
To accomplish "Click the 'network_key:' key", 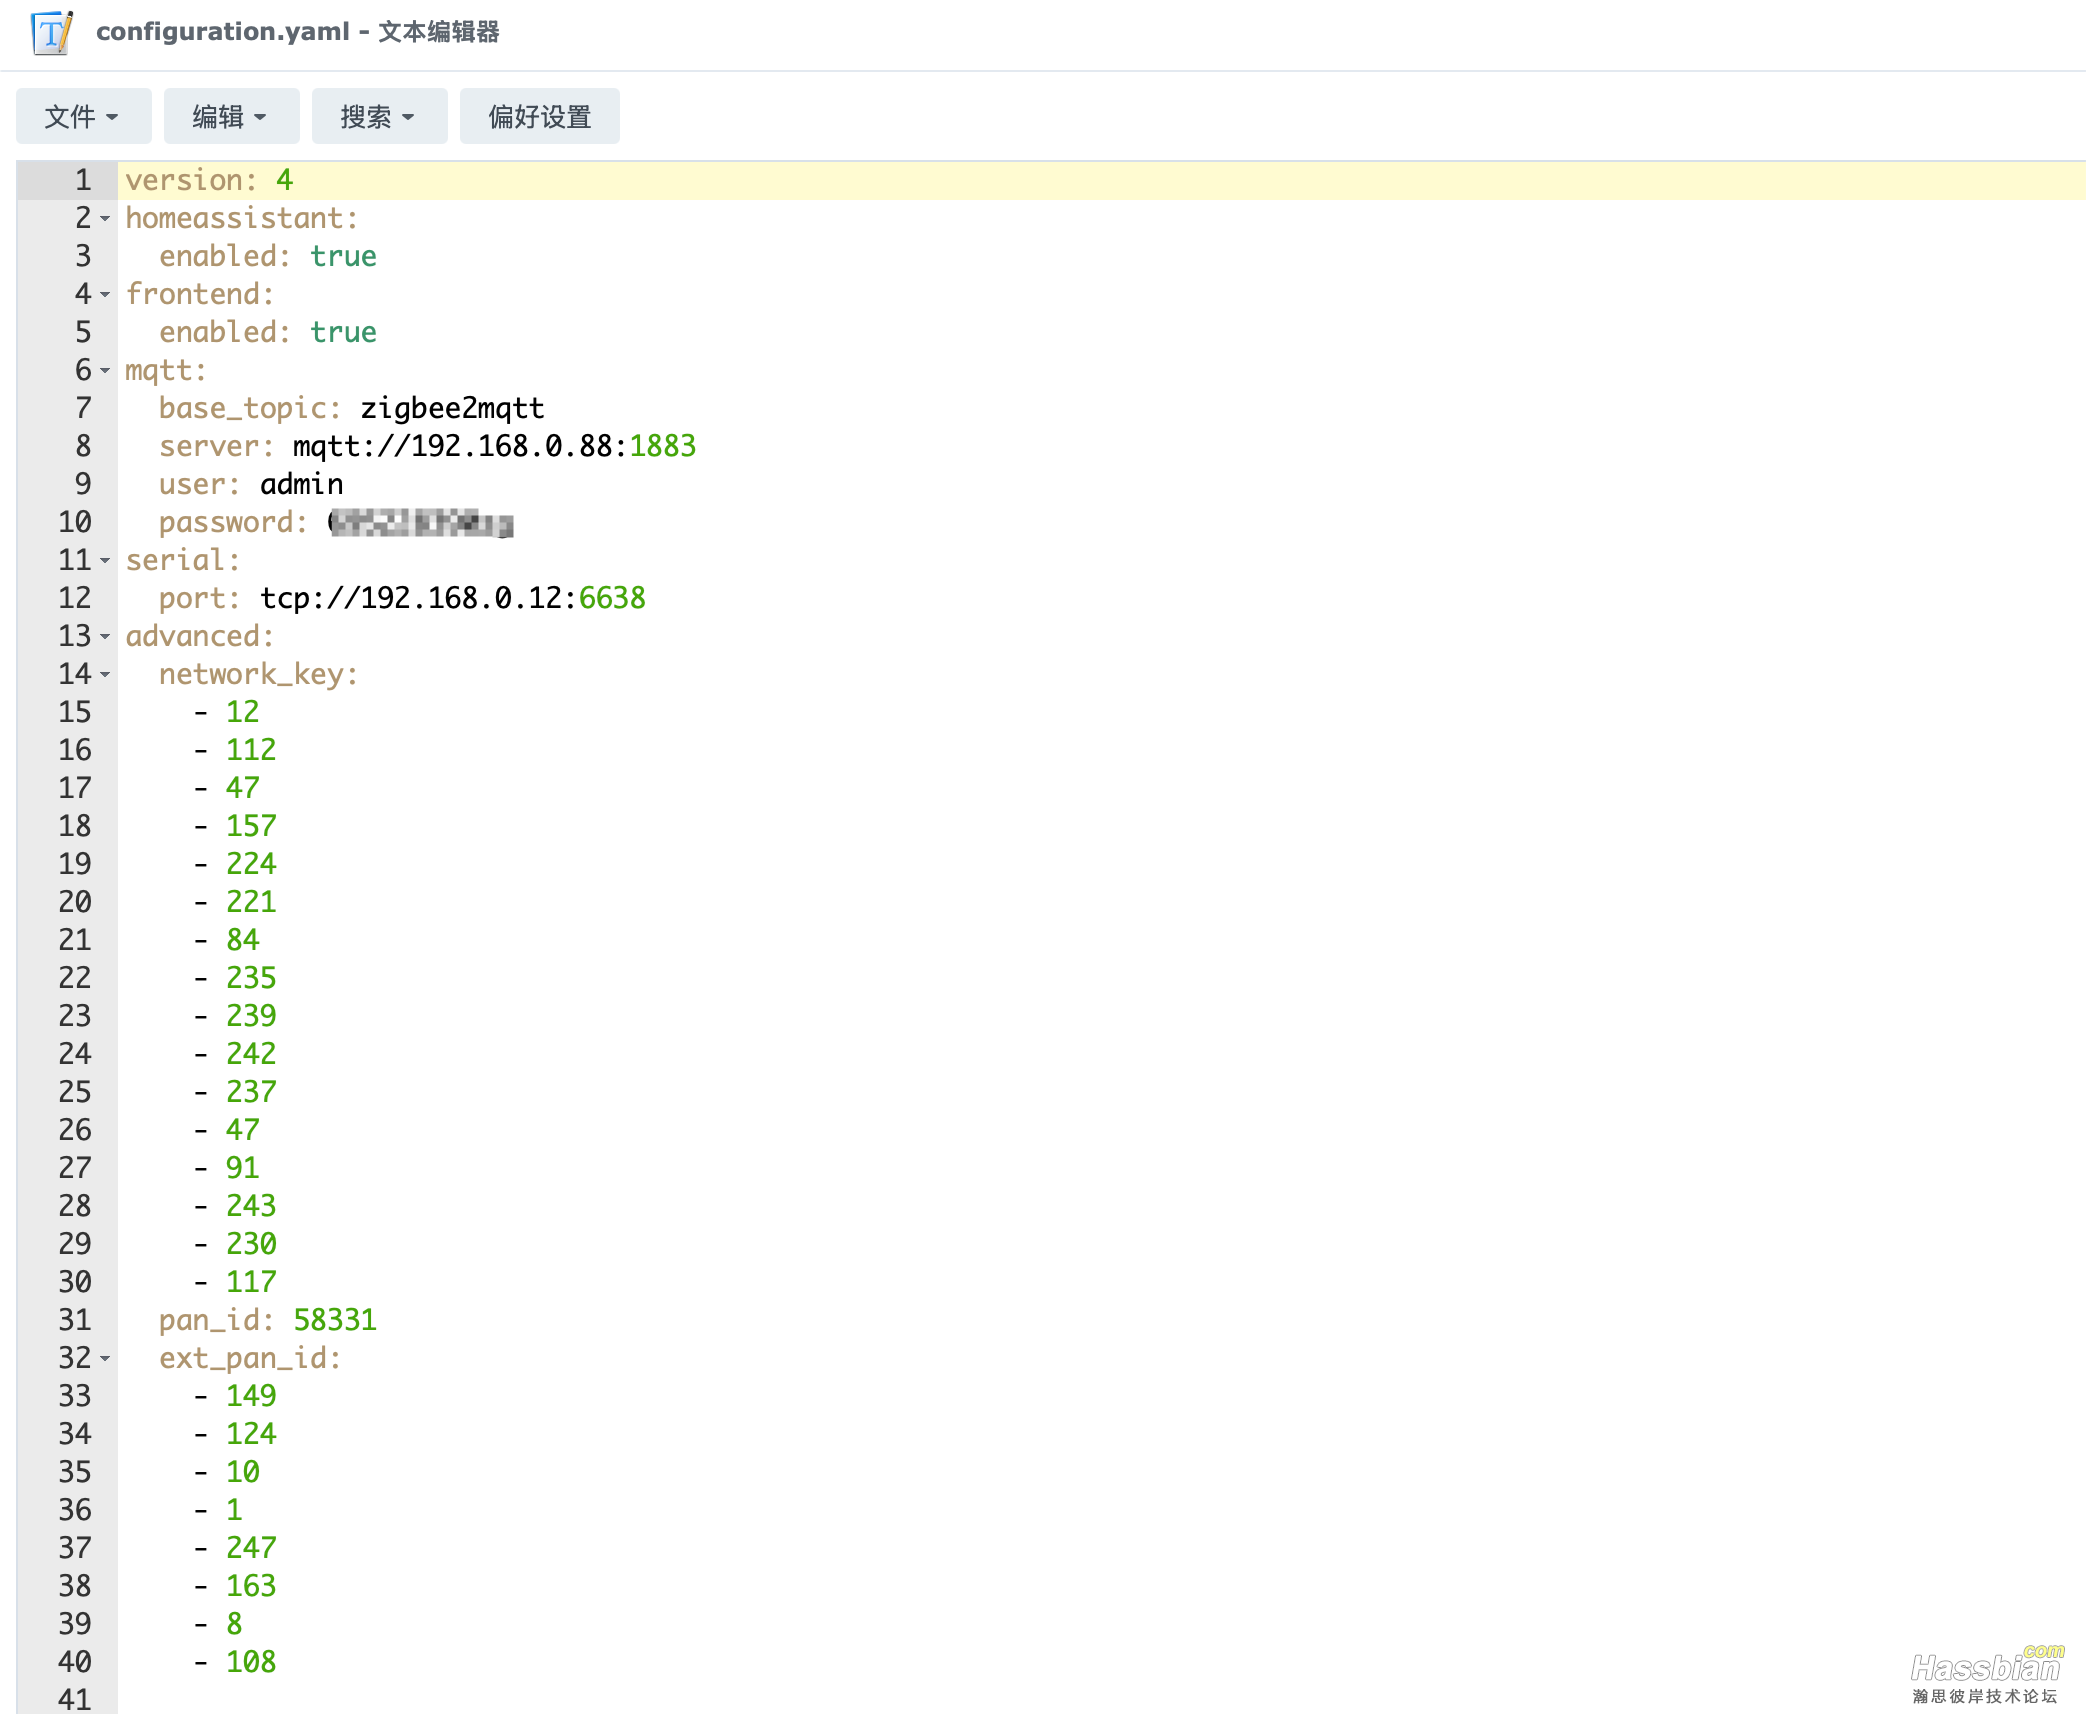I will pyautogui.click(x=259, y=675).
